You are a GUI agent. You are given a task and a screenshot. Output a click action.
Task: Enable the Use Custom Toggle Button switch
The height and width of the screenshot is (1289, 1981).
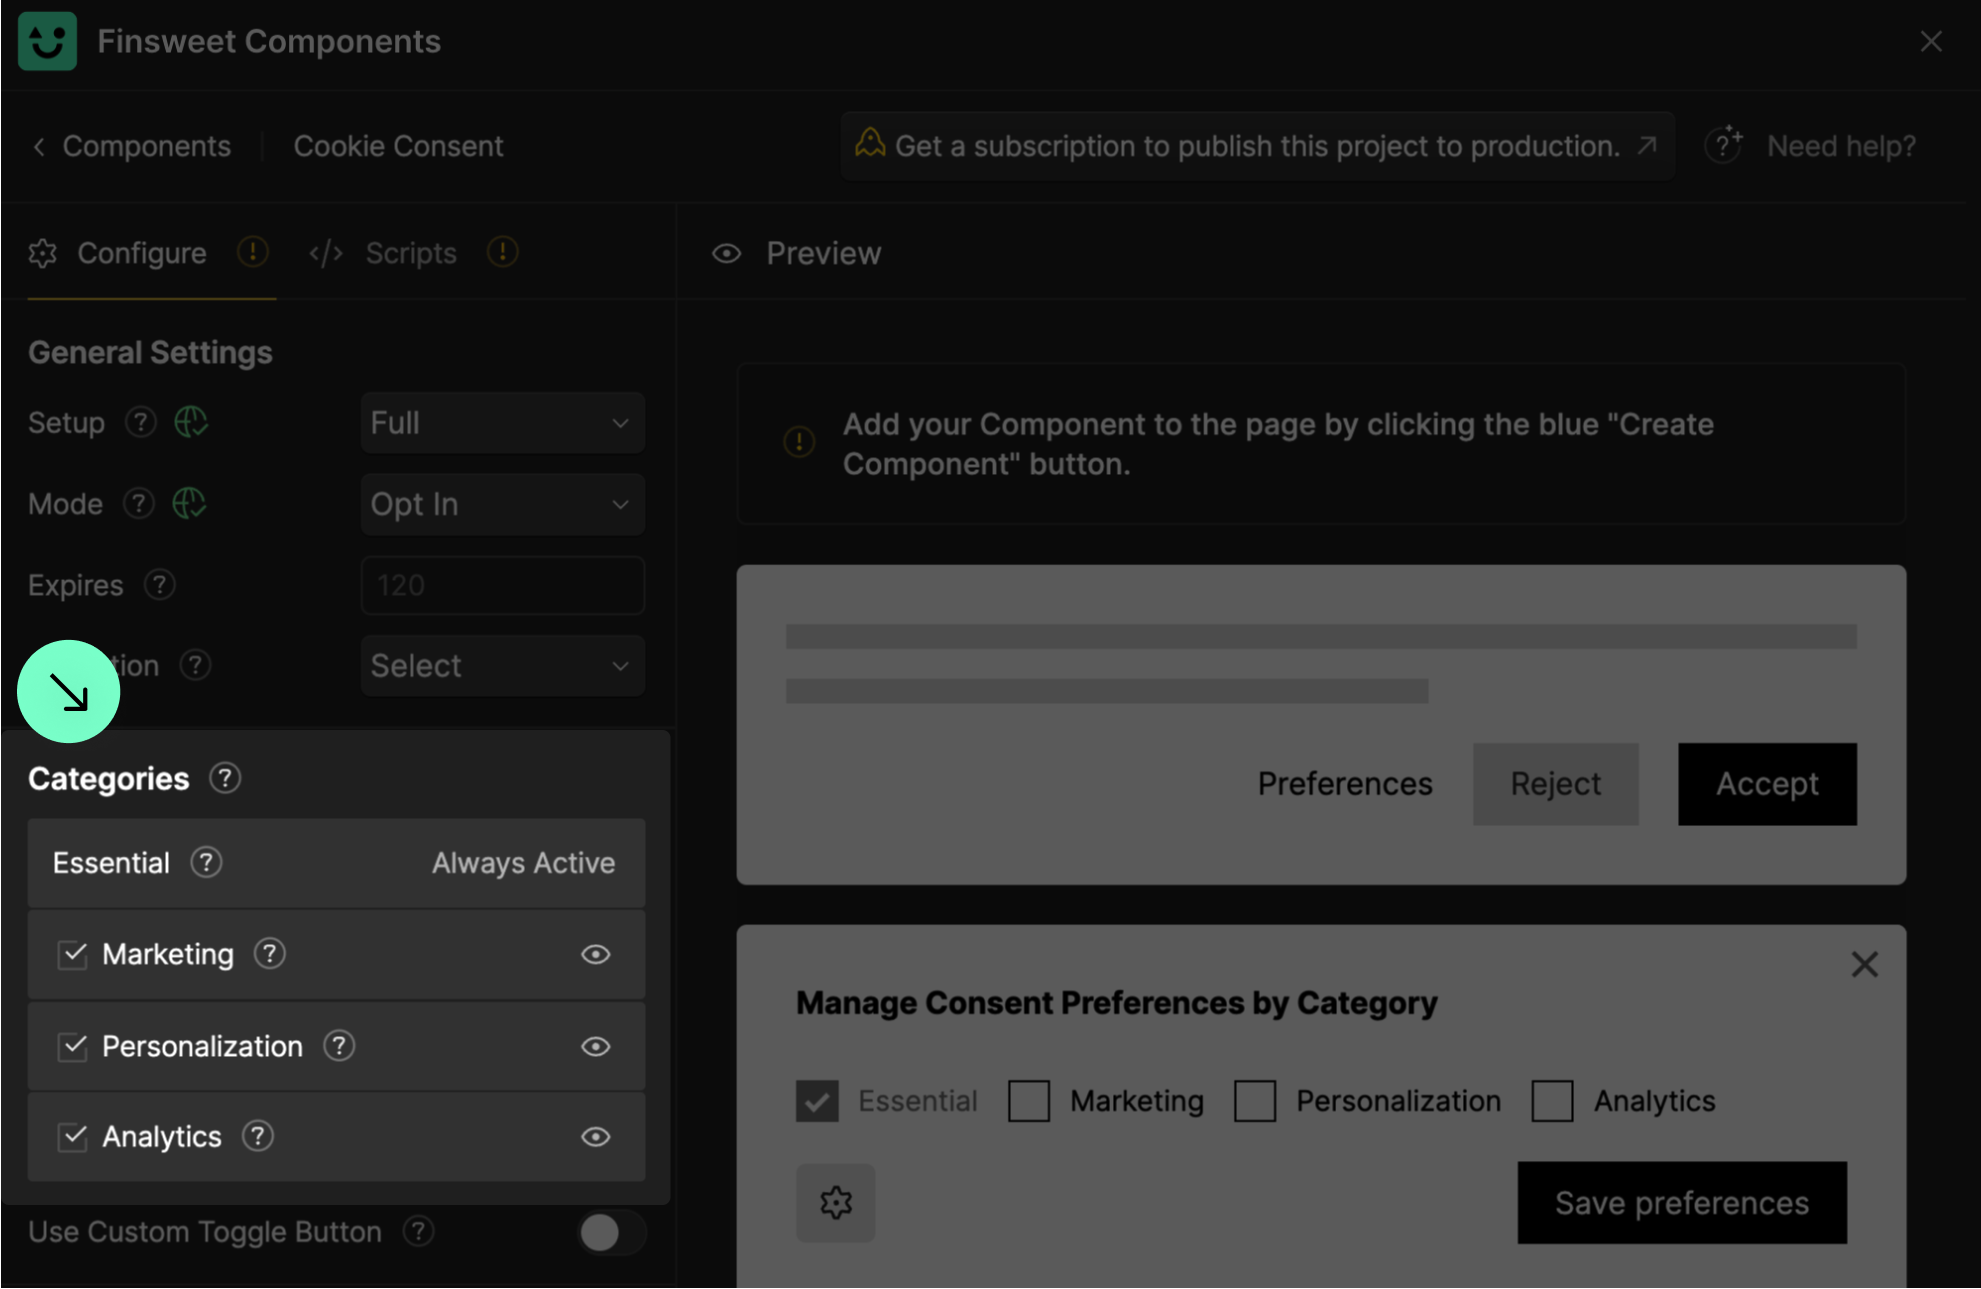(611, 1233)
